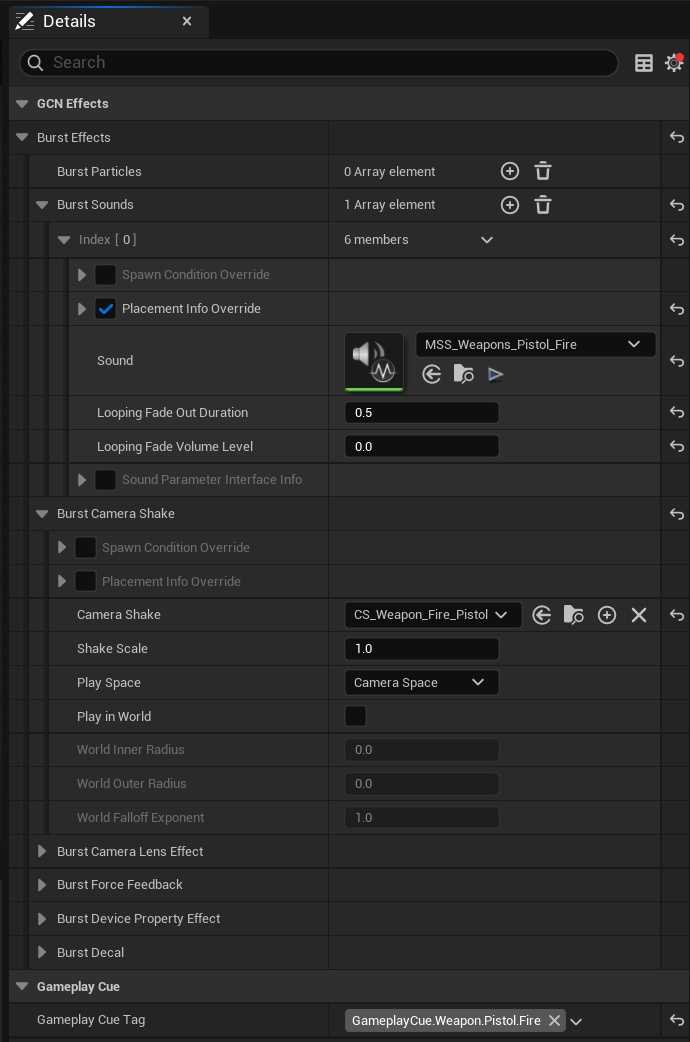Screen dimensions: 690x1042
Task: Expand the Burst Decal section
Action: click(x=42, y=952)
